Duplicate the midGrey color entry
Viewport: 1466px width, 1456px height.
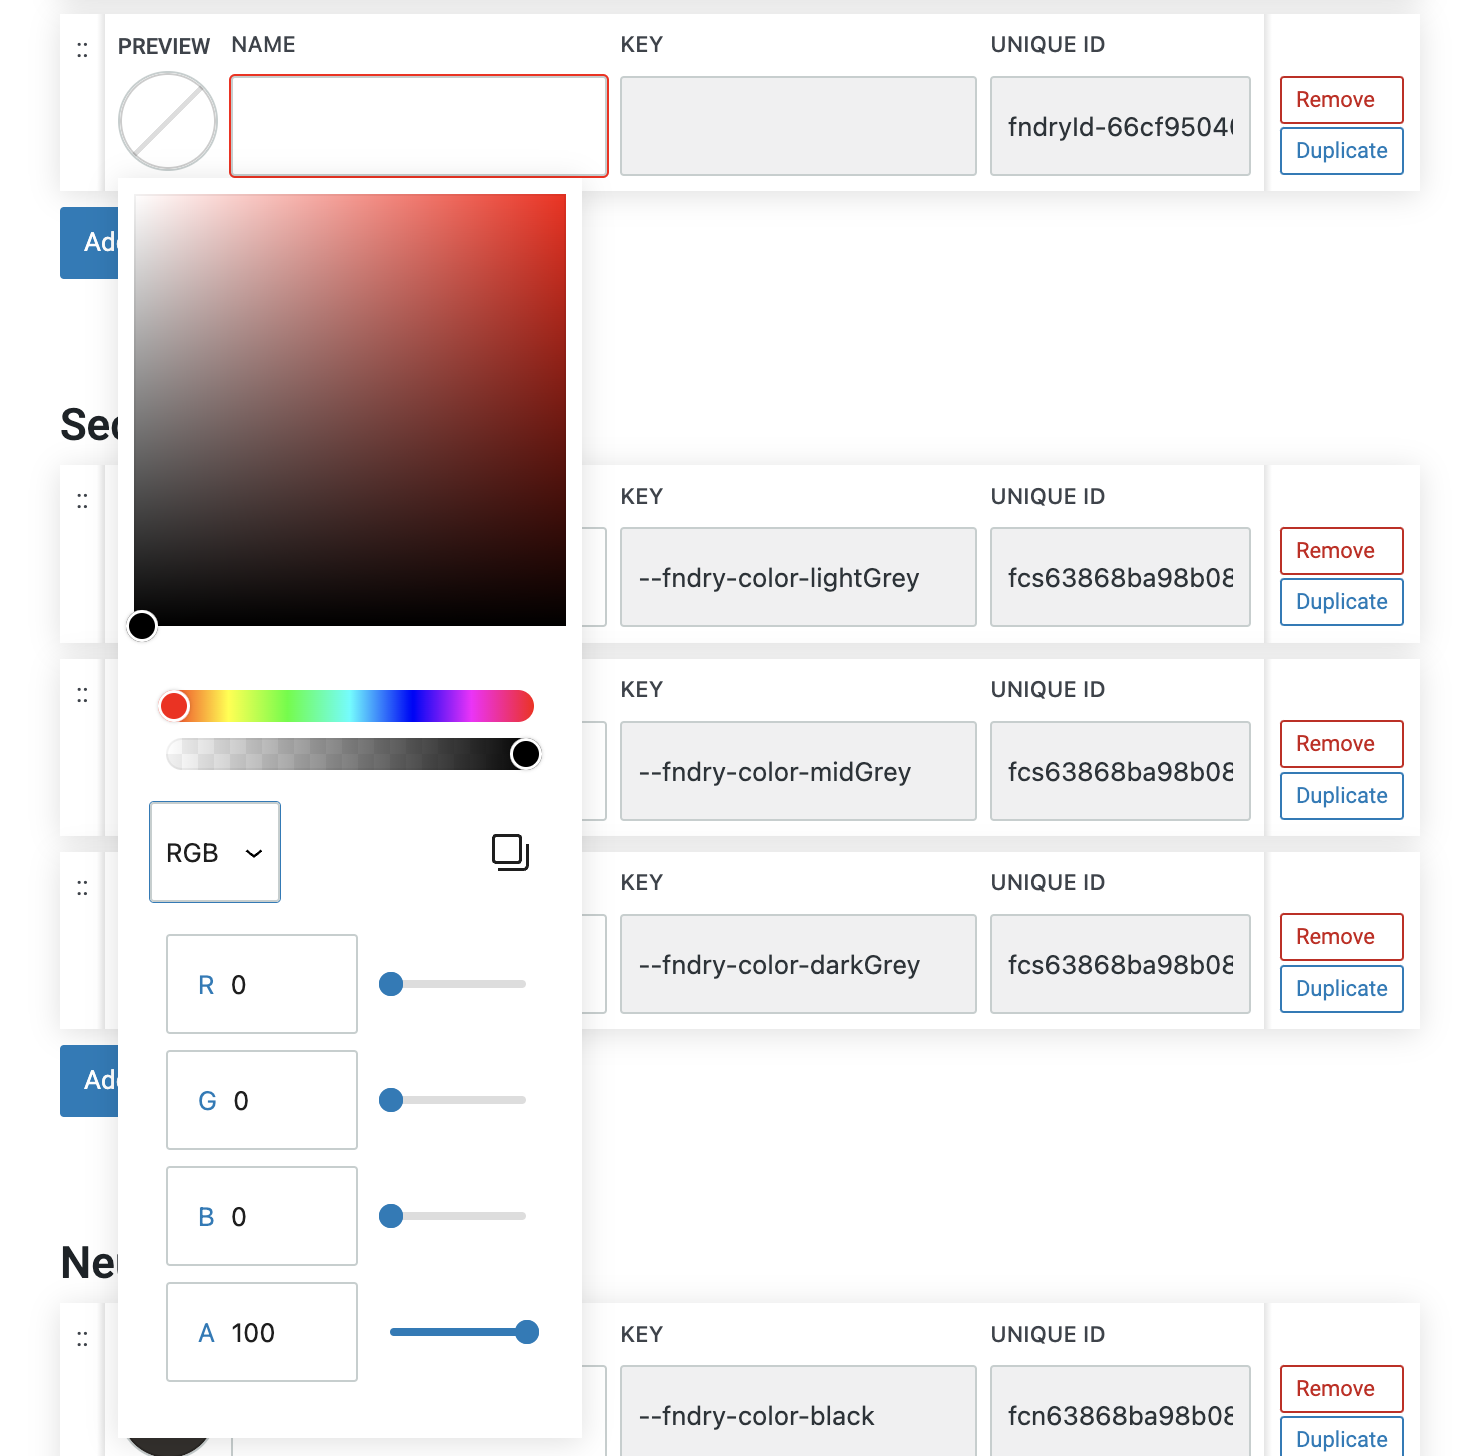1341,796
